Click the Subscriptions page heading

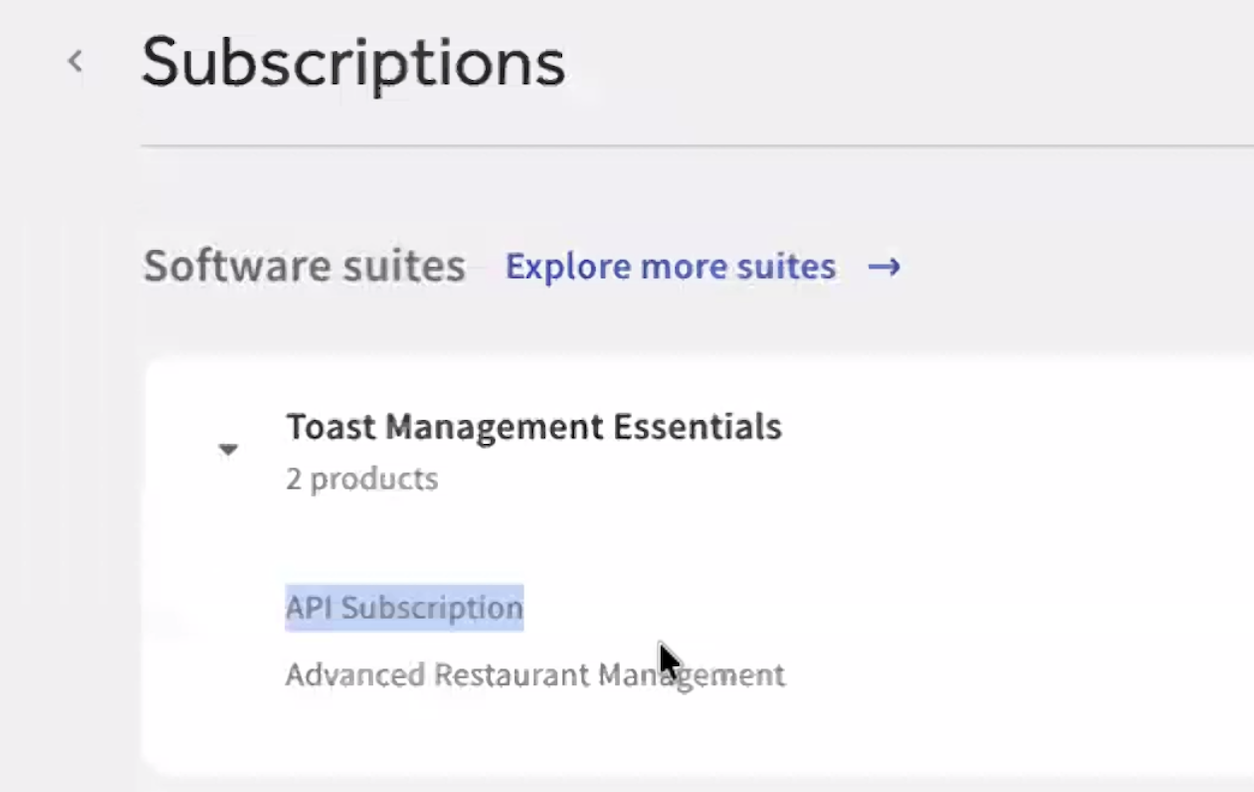[353, 62]
